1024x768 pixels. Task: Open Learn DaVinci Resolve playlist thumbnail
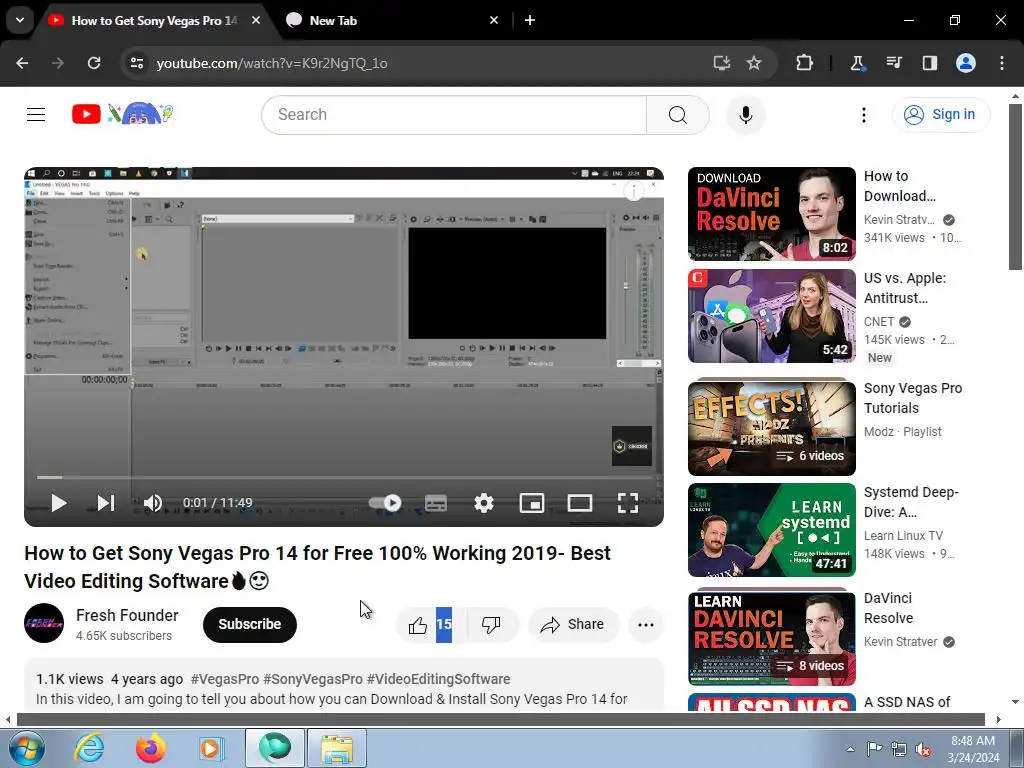771,639
